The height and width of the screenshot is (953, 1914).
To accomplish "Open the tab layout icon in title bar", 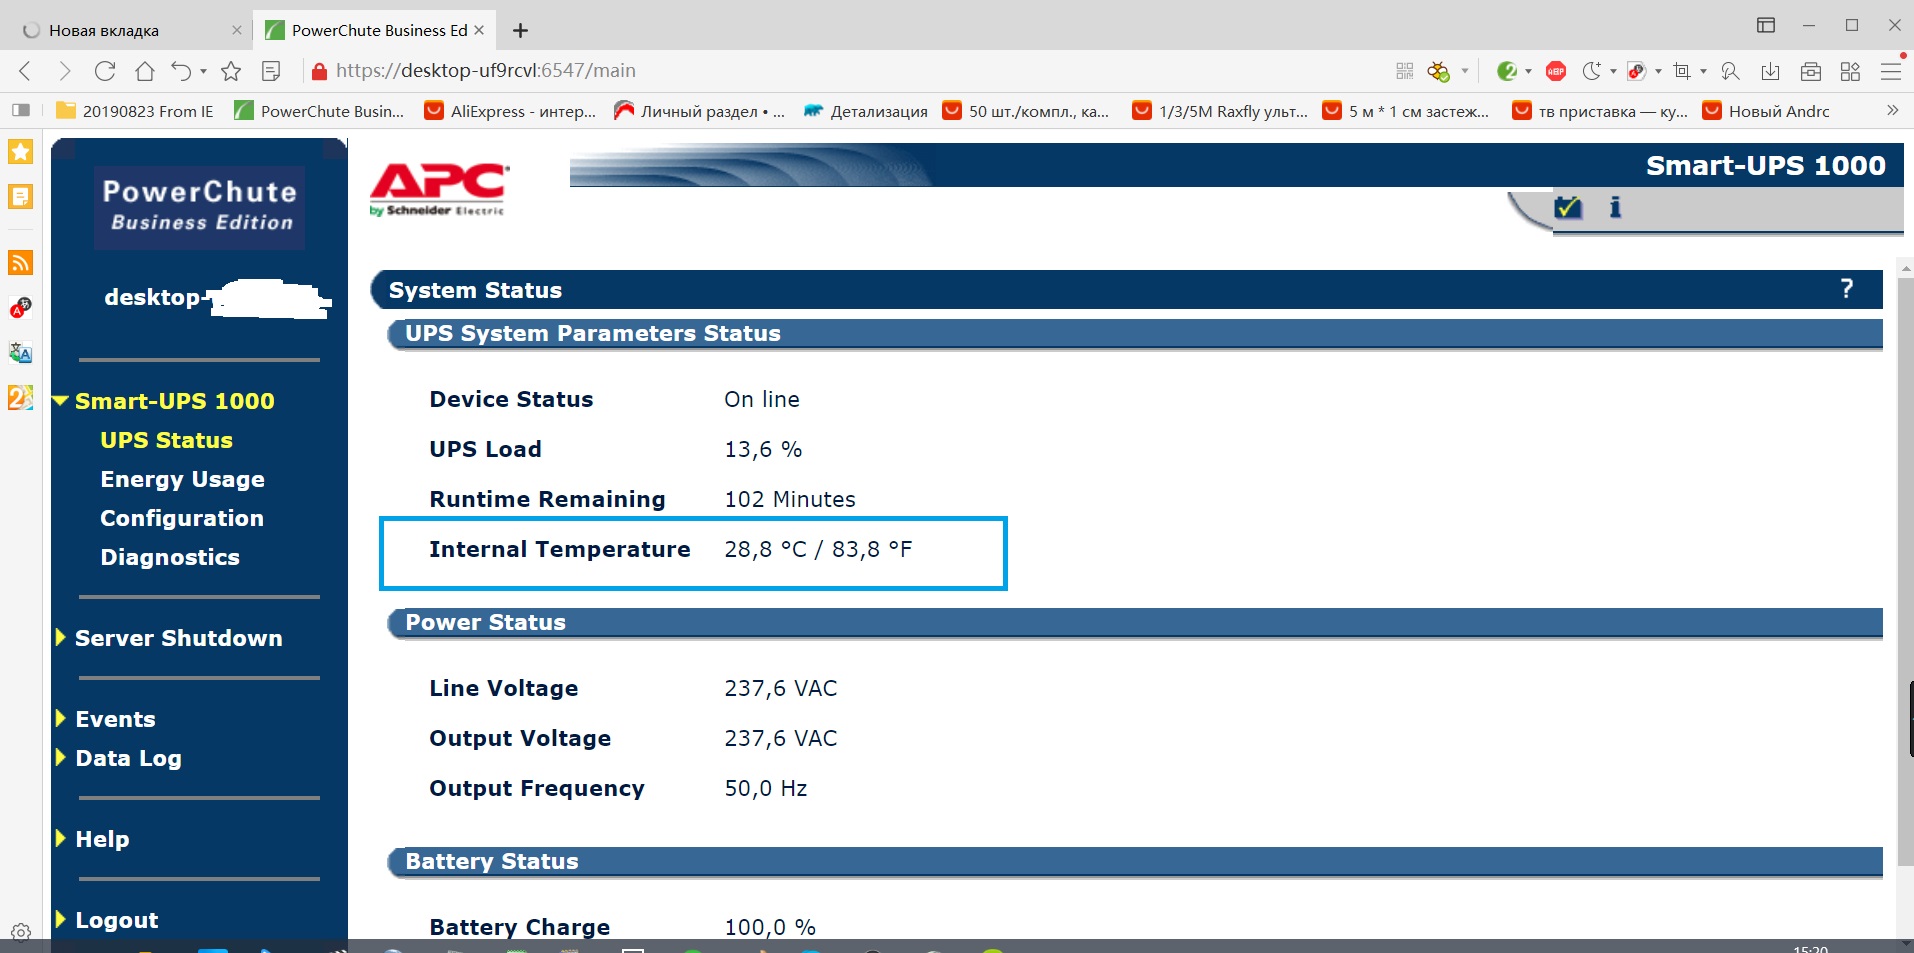I will (x=1766, y=25).
